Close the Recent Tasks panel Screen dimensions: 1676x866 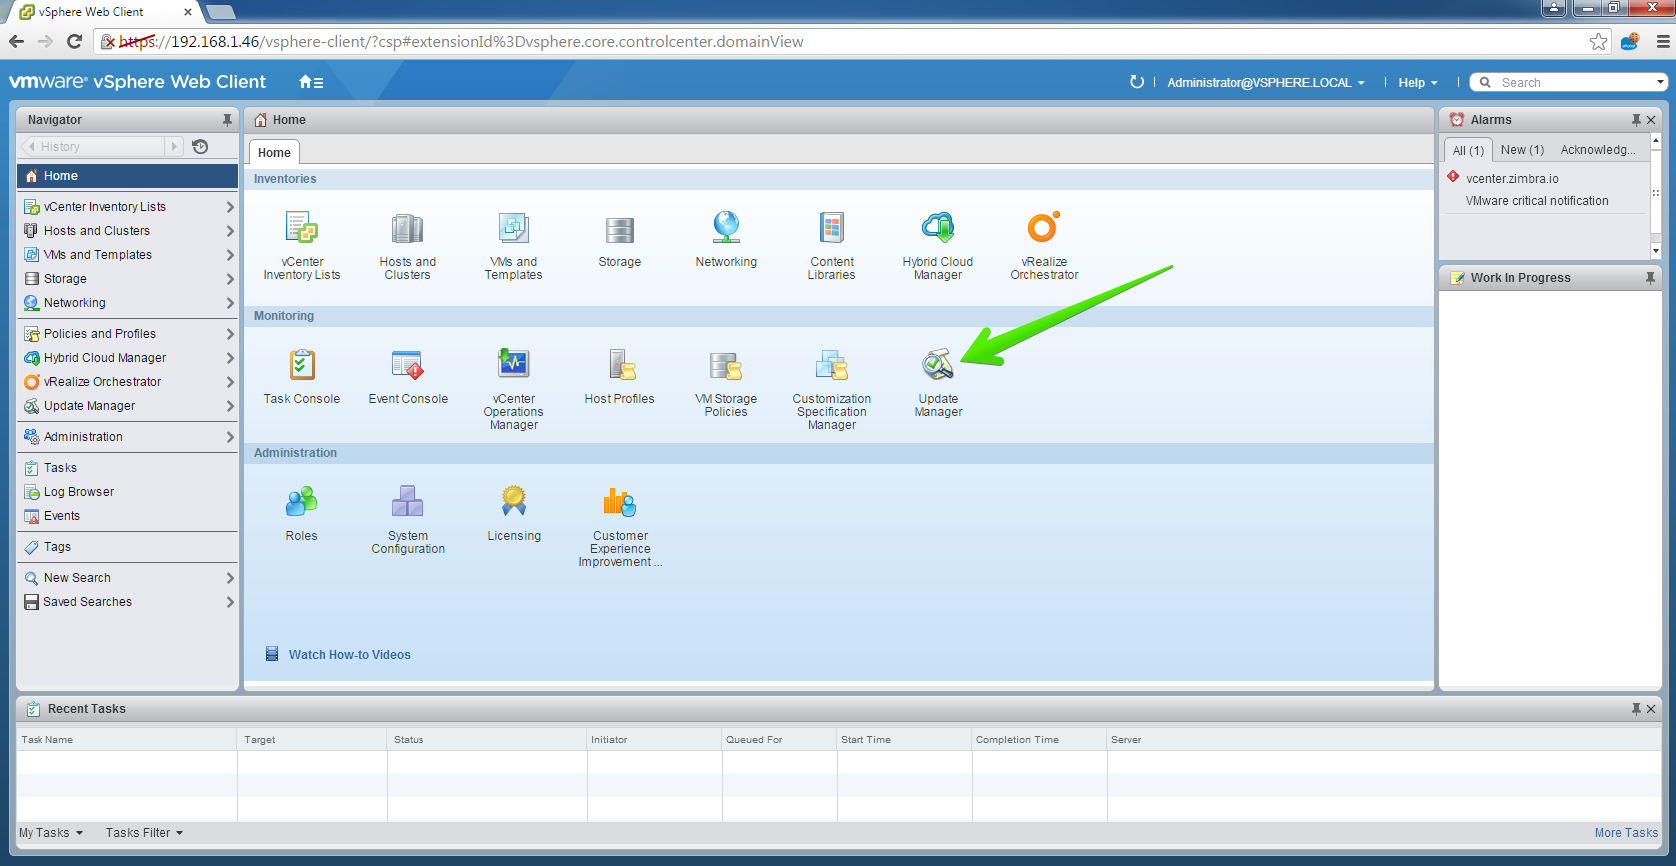1651,709
